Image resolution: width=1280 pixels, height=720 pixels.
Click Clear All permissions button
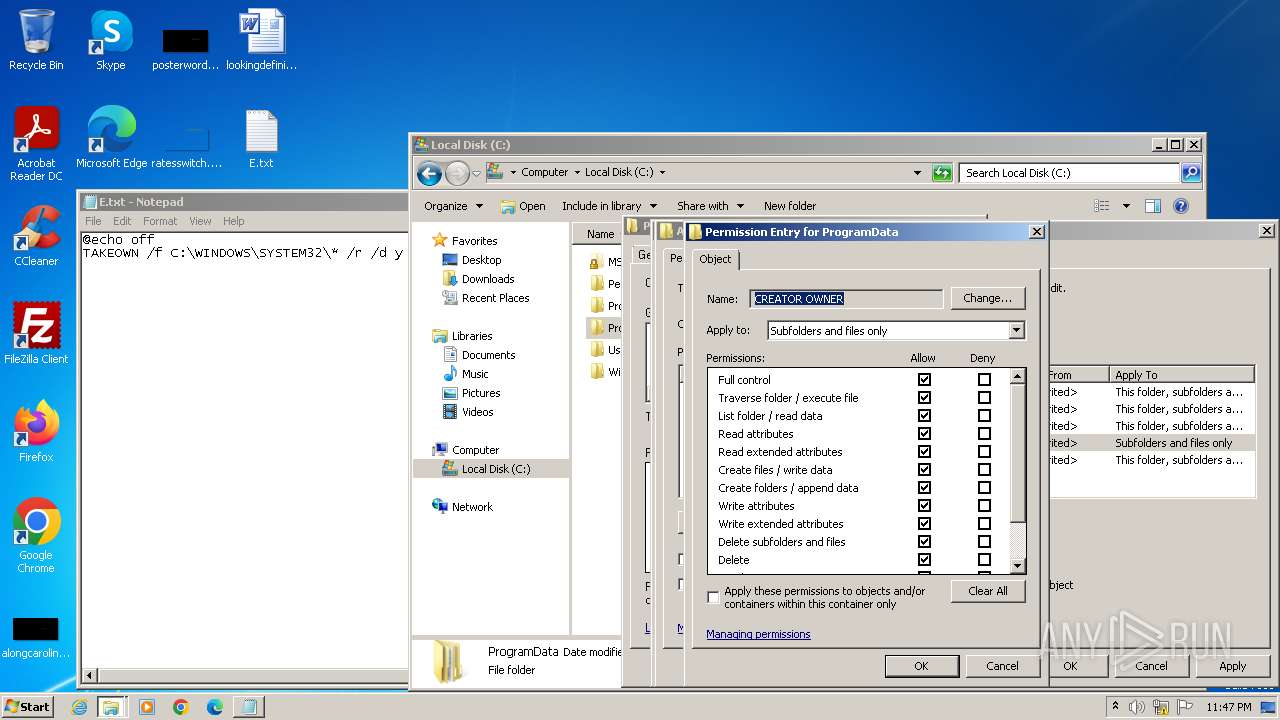[988, 591]
